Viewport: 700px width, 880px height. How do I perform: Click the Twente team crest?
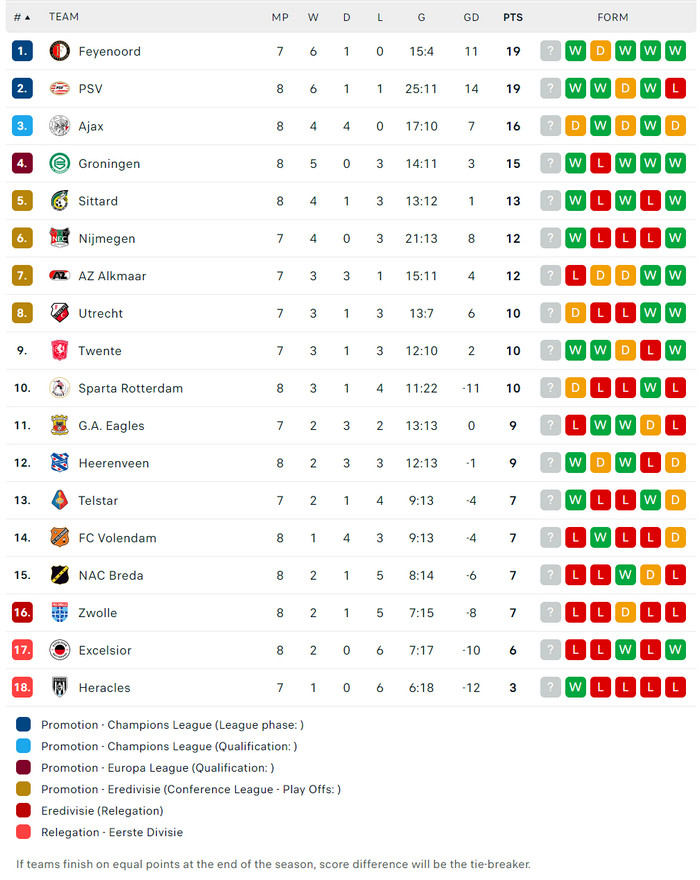(x=60, y=351)
